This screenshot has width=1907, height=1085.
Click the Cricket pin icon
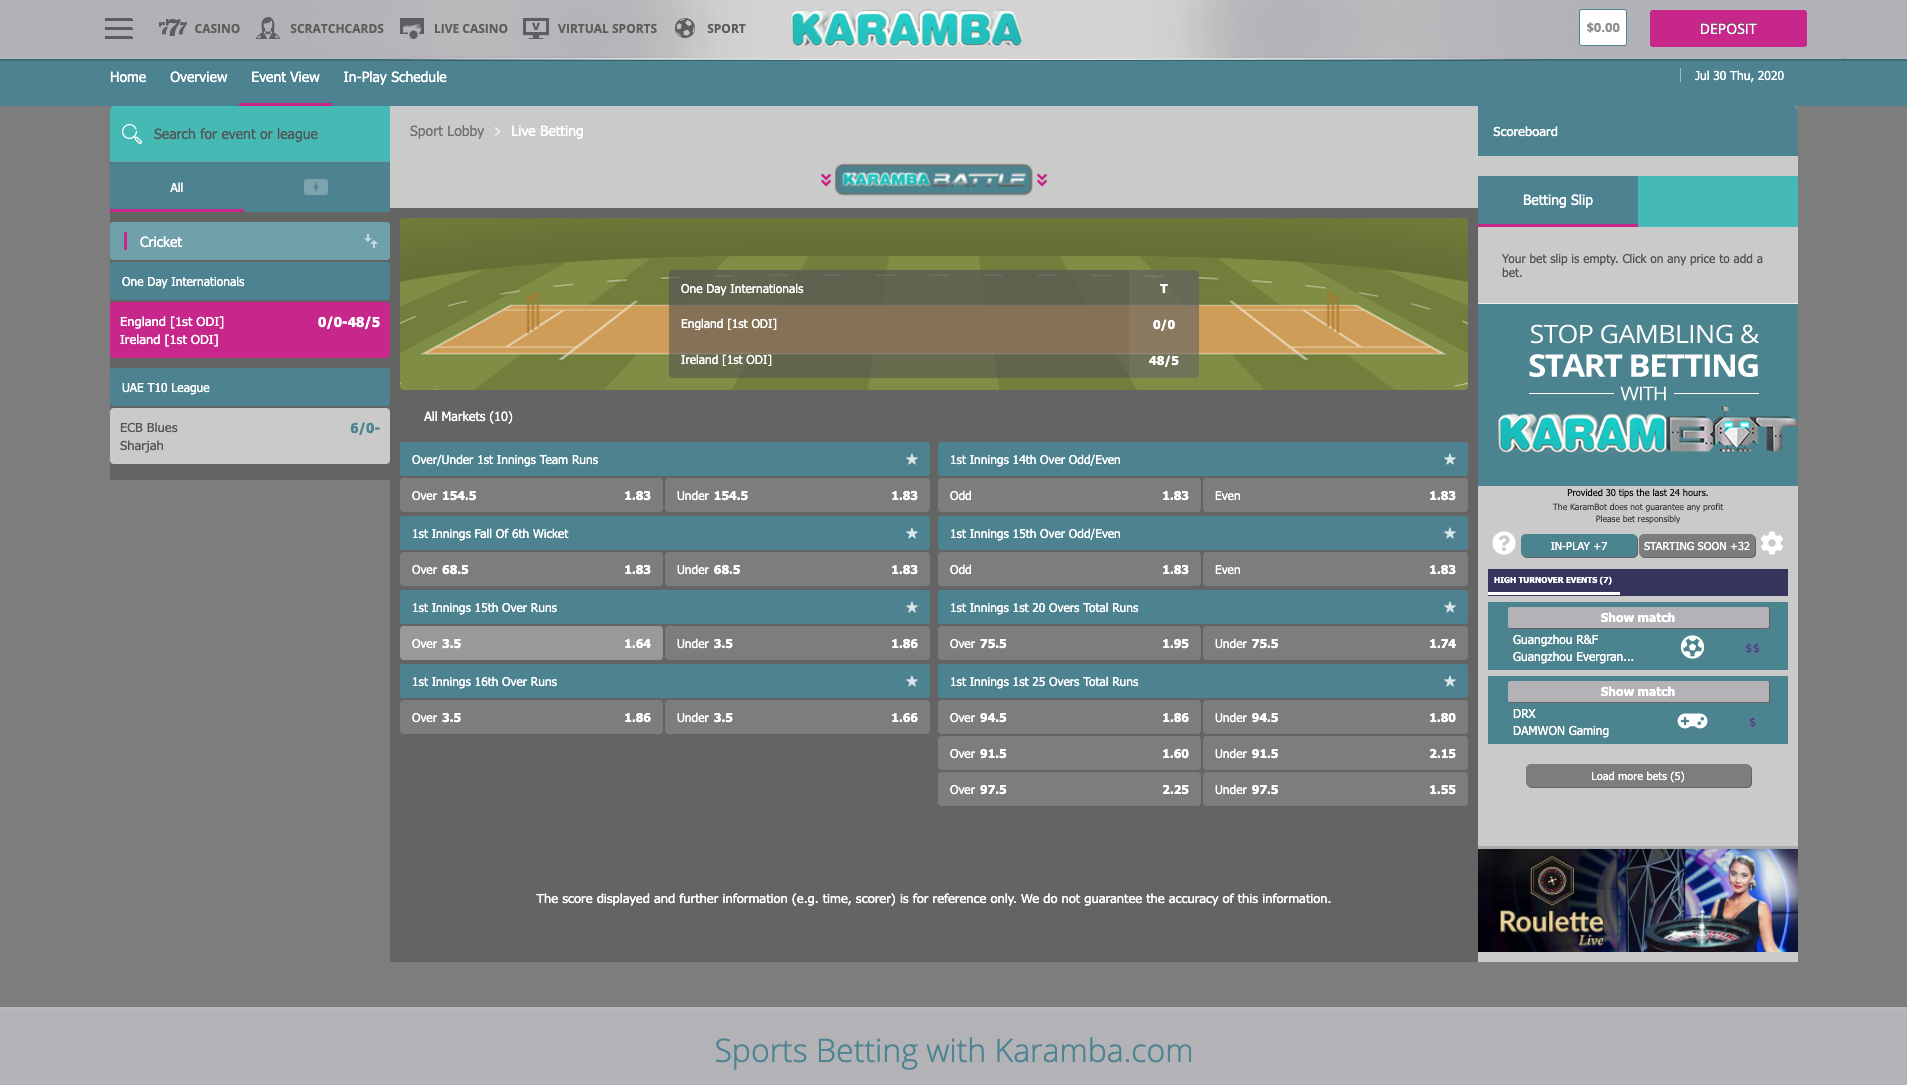point(371,241)
